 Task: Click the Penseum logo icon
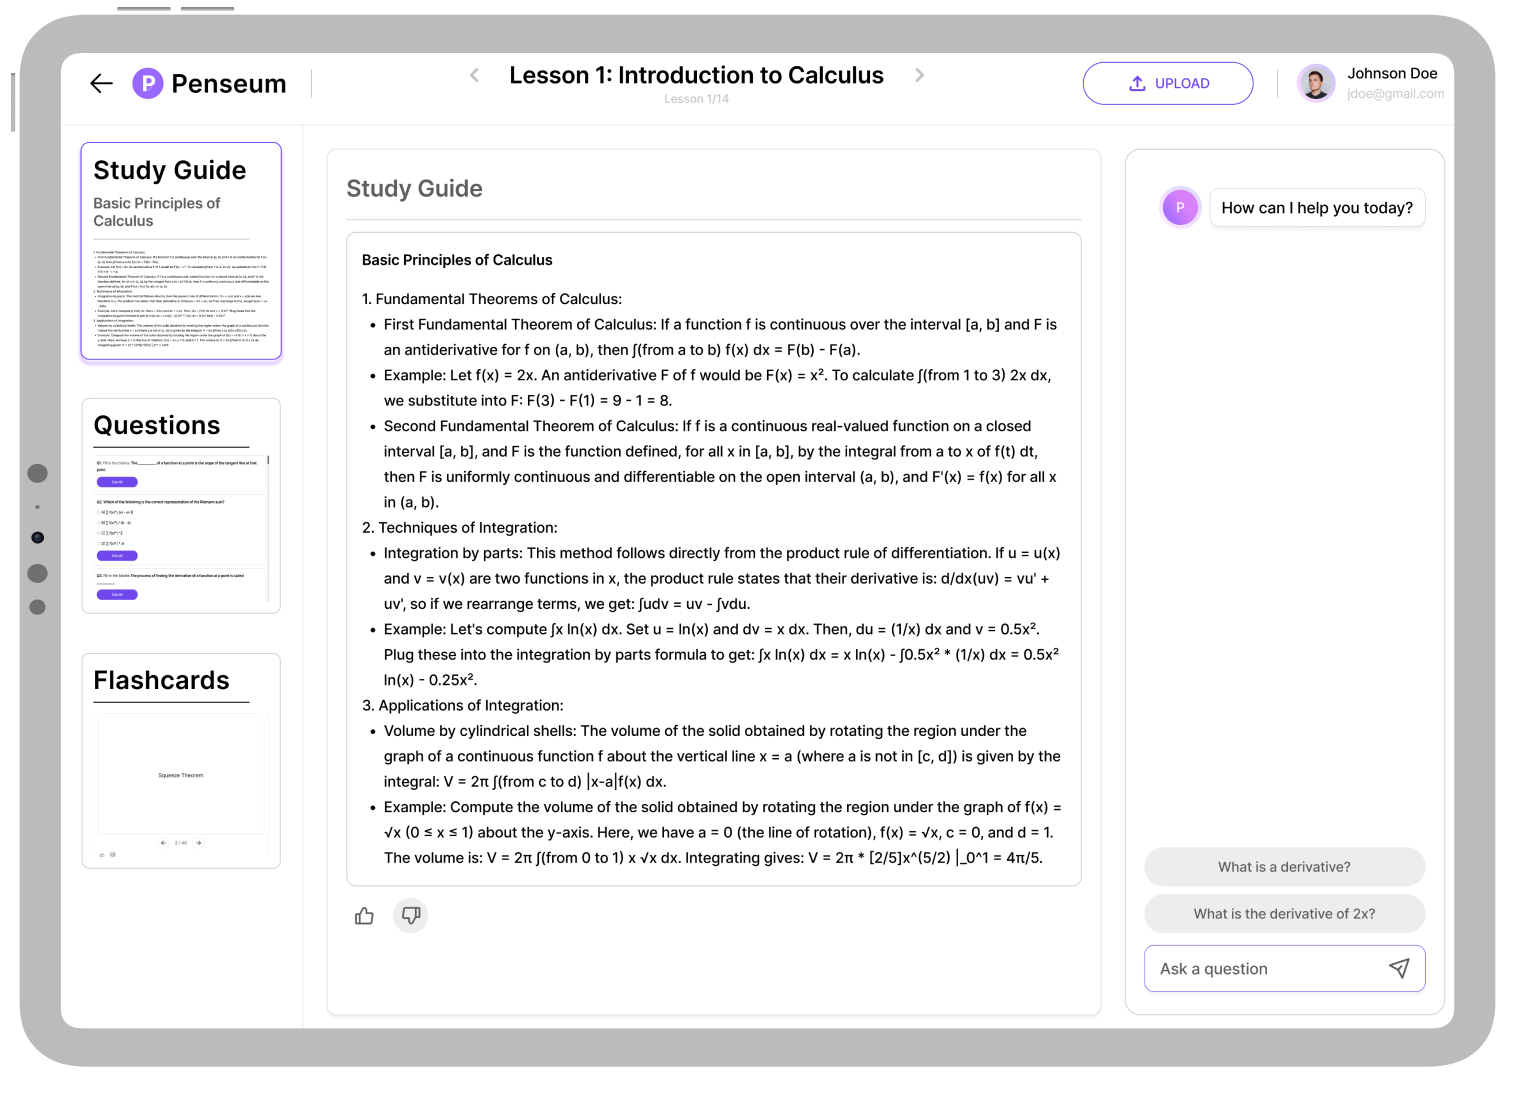[147, 84]
